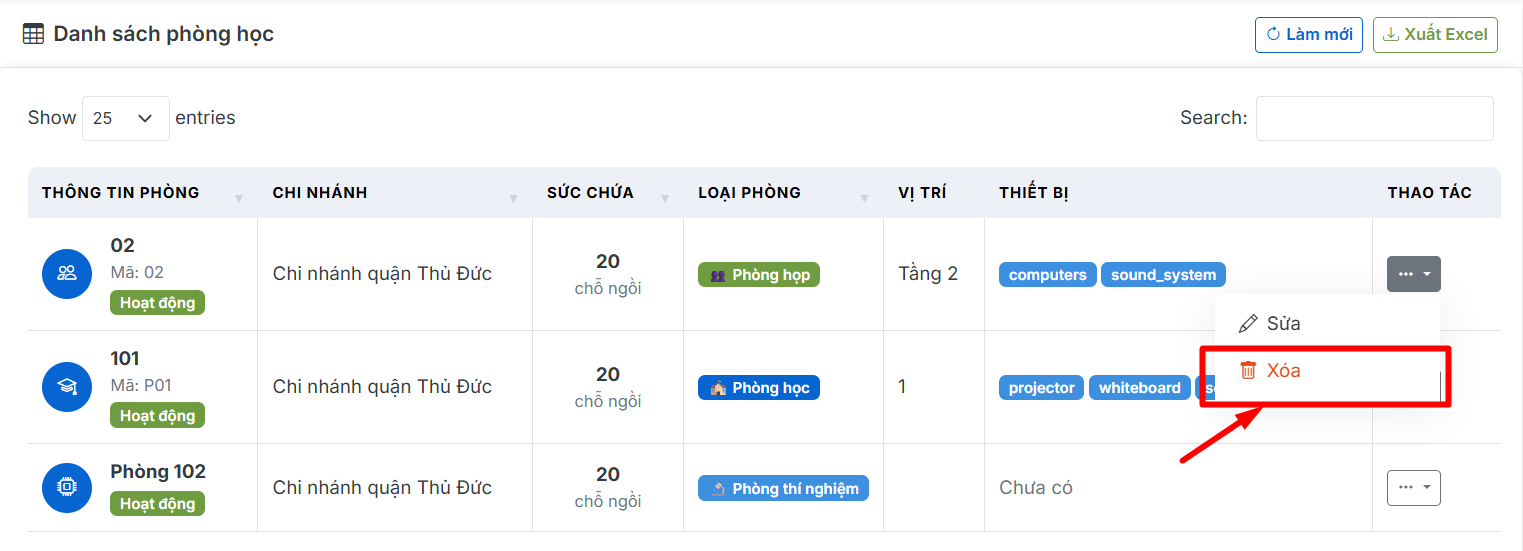Image resolution: width=1523 pixels, height=551 pixels.
Task: Click the Phòng họp room type badge
Action: 758,275
